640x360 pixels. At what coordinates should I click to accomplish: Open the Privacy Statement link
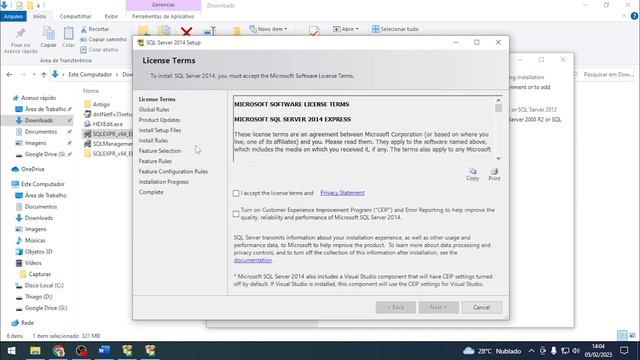tap(342, 193)
